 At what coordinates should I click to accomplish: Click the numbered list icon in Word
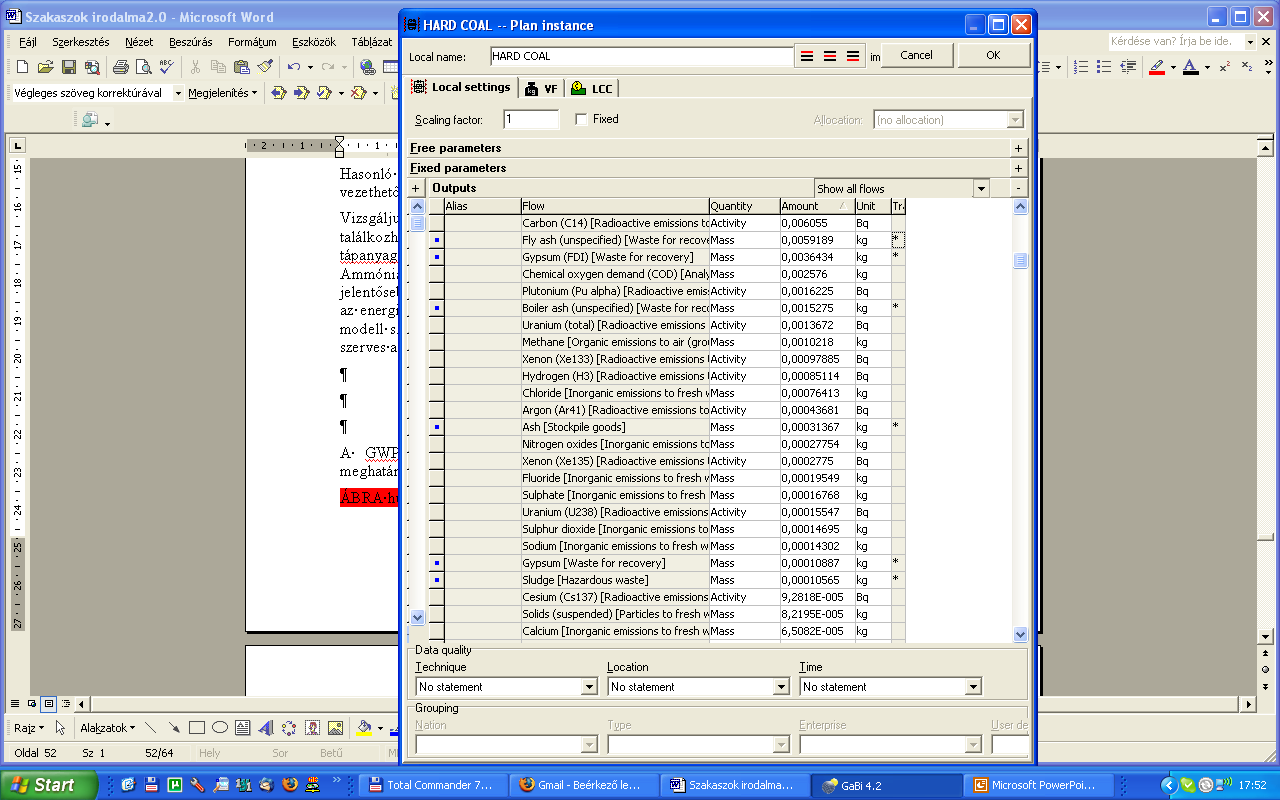1081,67
